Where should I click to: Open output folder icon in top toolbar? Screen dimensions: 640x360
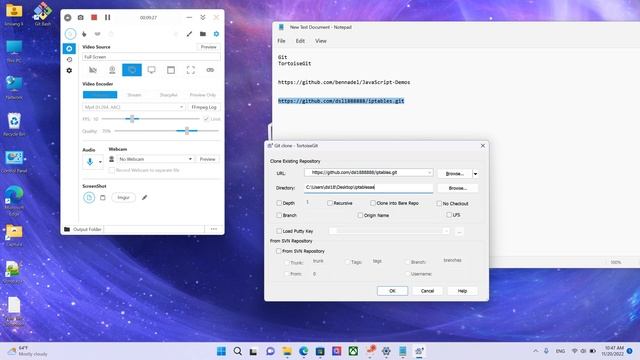click(203, 34)
